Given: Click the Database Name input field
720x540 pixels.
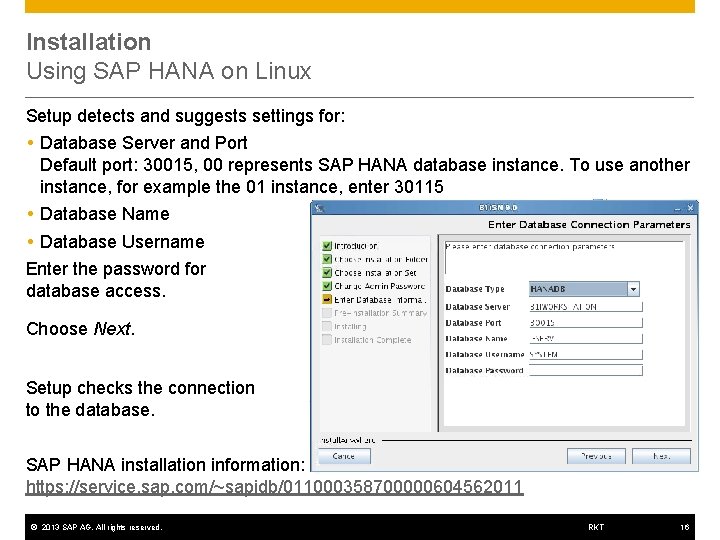Looking at the screenshot, I should pyautogui.click(x=585, y=338).
